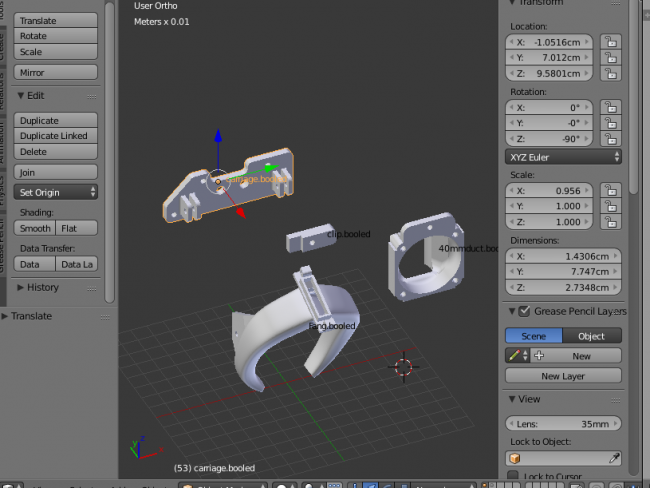Click the Duplicate Linked button
This screenshot has width=650, height=488.
pyautogui.click(x=54, y=136)
